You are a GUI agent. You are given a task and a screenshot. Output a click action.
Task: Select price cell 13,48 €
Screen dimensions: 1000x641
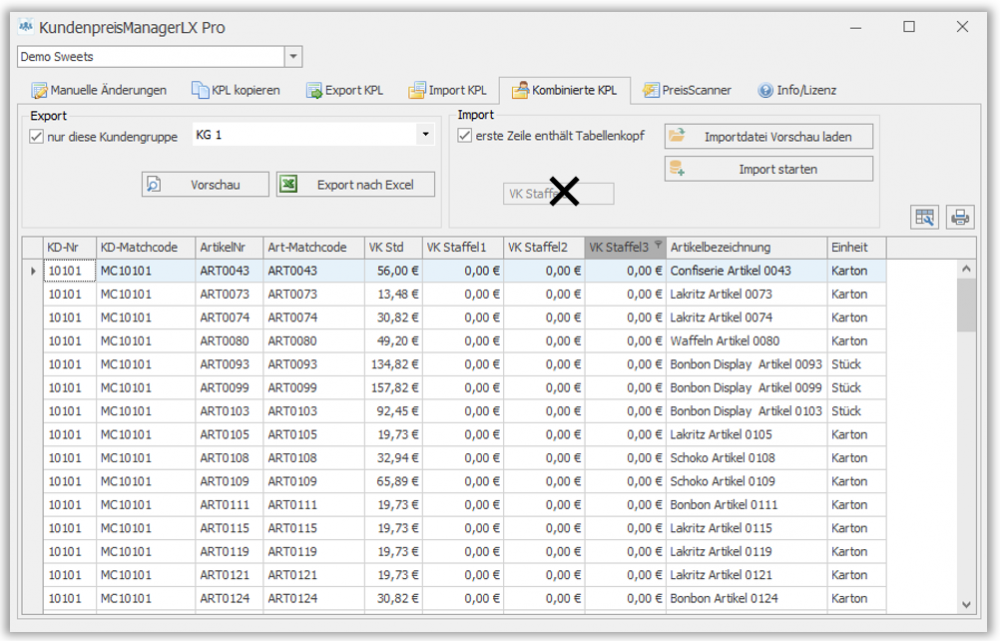click(393, 295)
